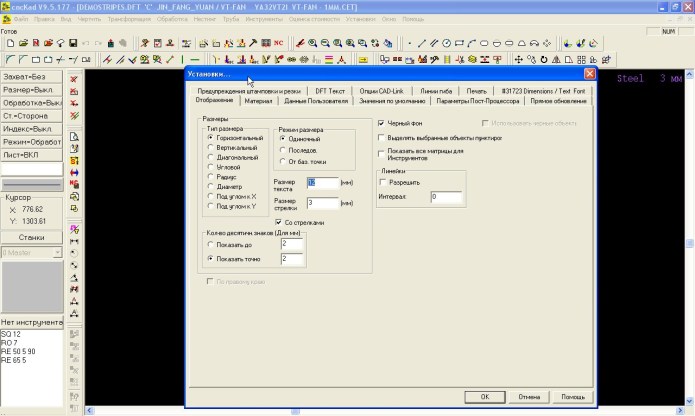The width and height of the screenshot is (695, 416).
Task: Open Параметры Пост-Процессора tab
Action: 477,101
